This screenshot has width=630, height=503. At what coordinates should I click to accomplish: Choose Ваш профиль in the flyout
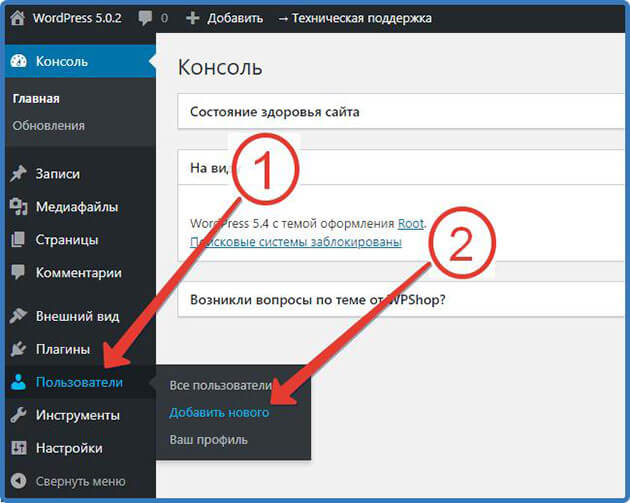pyautogui.click(x=209, y=440)
